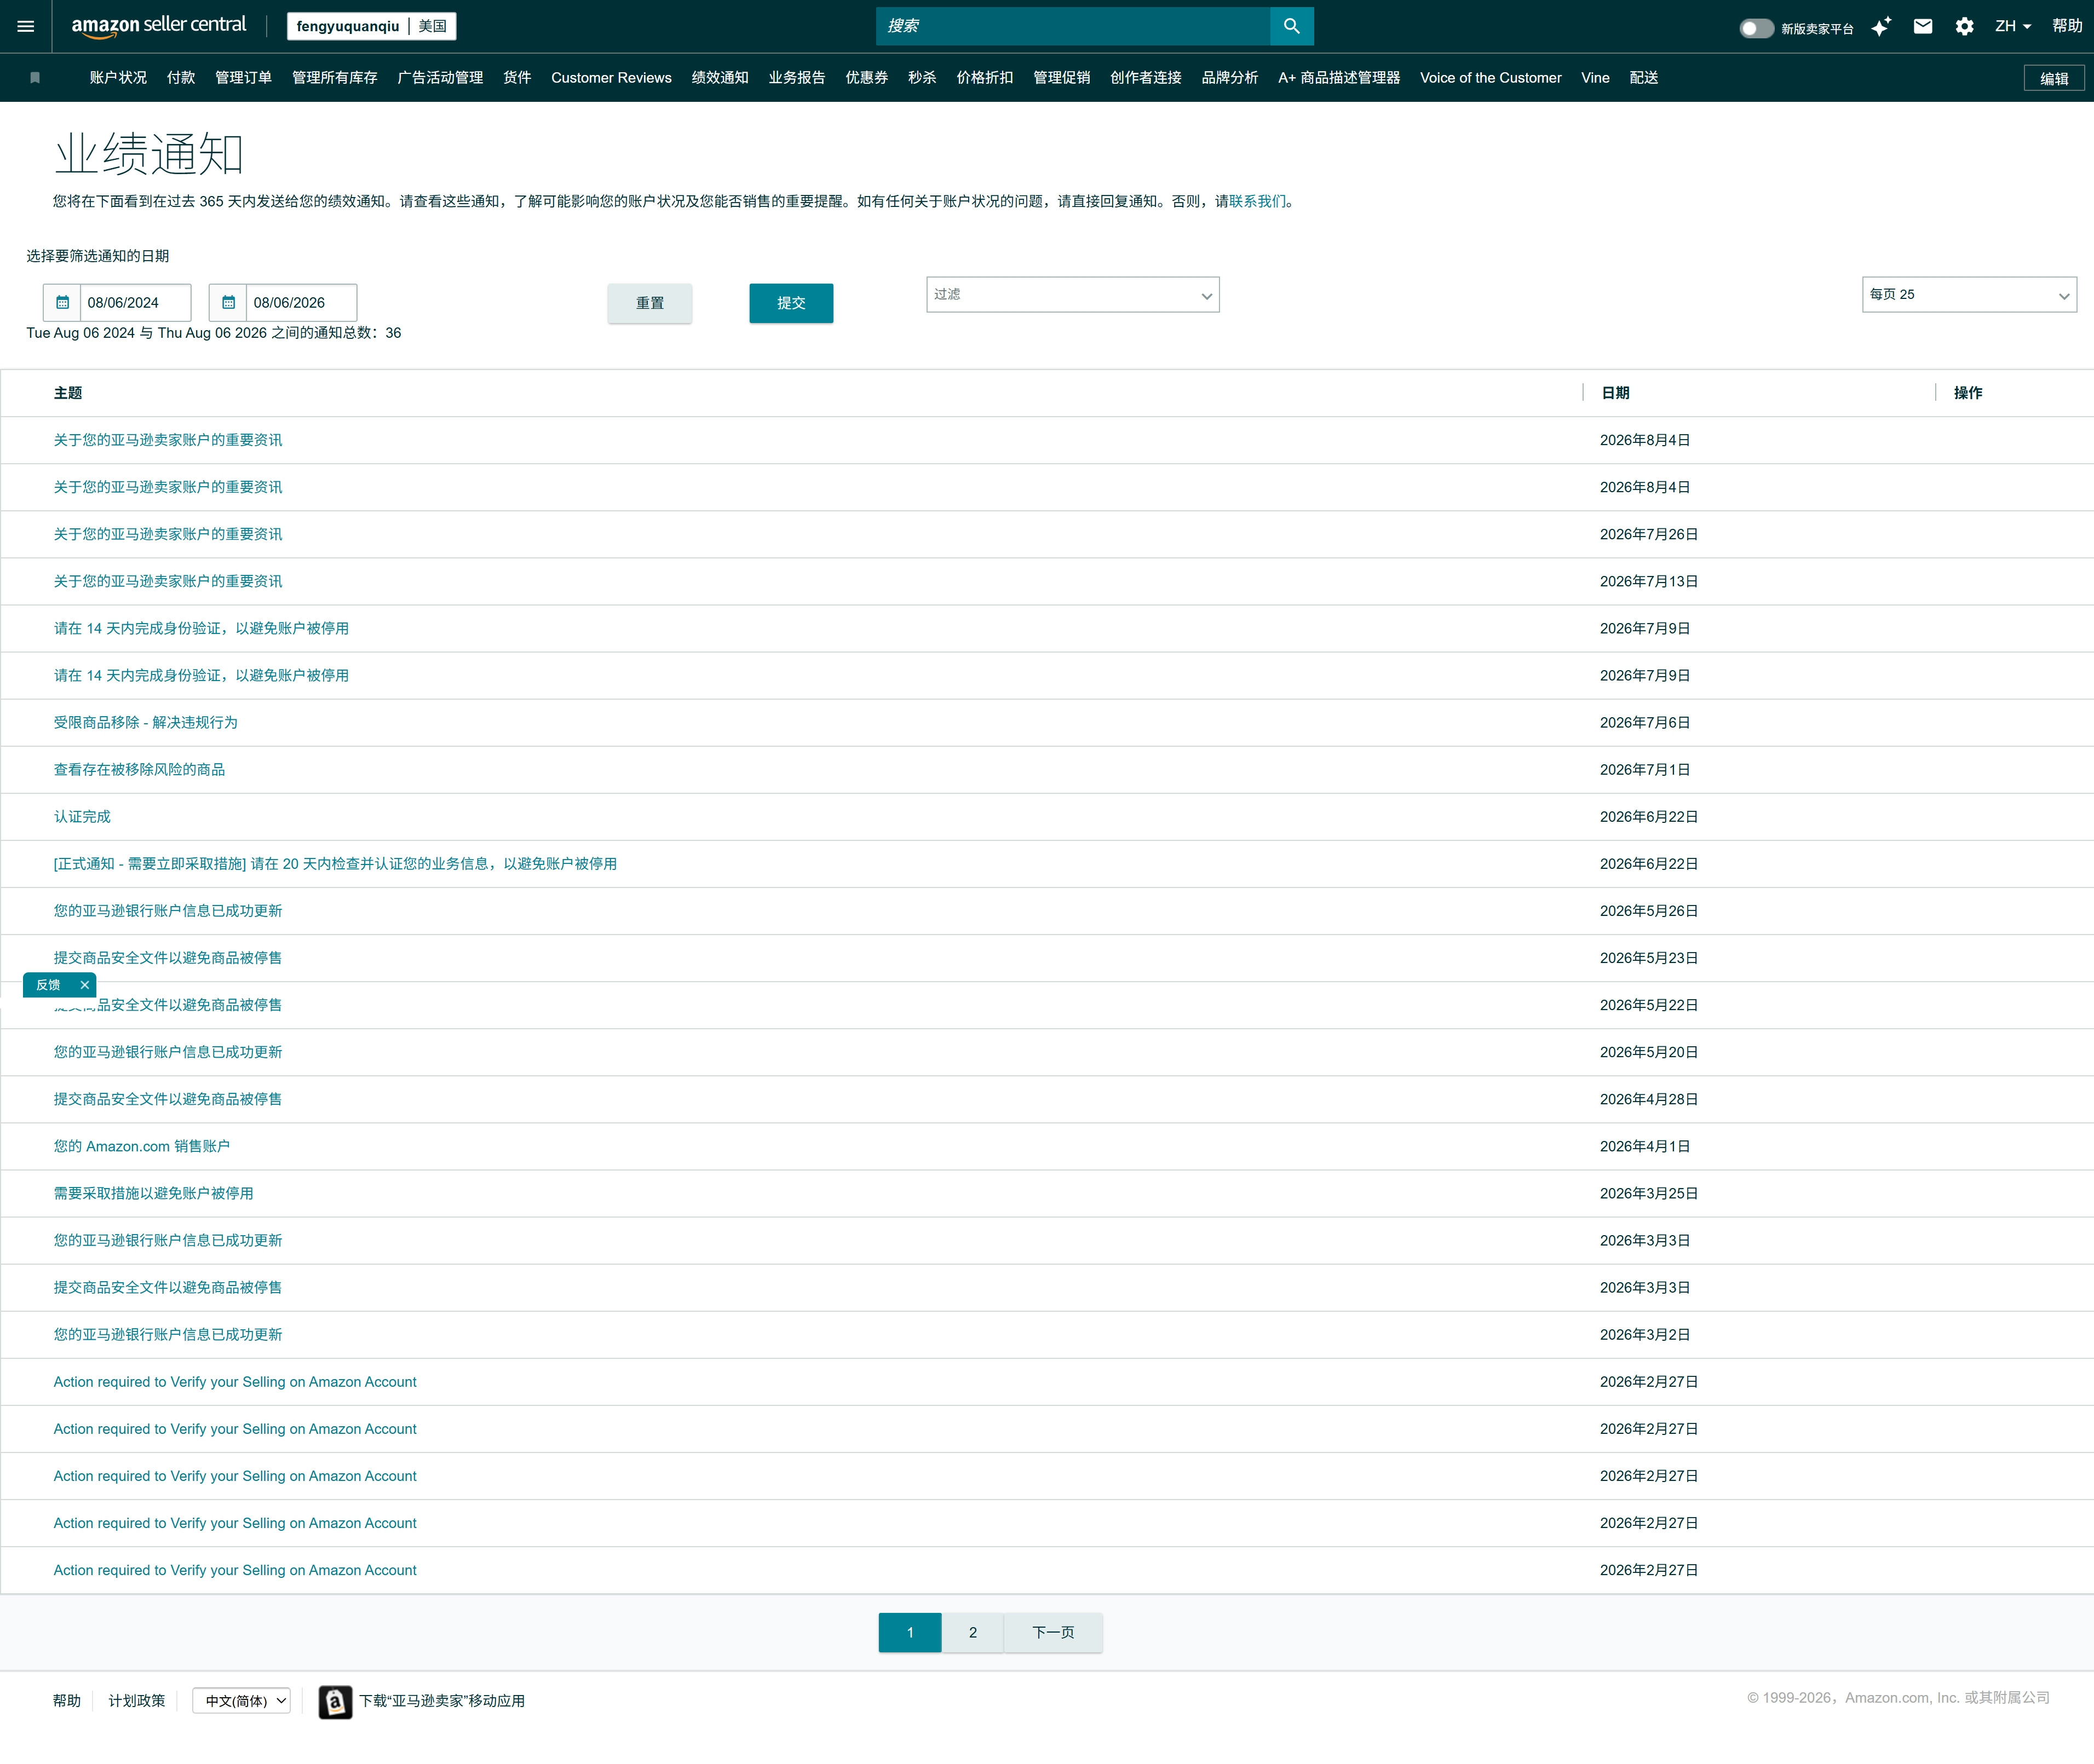The height and width of the screenshot is (1764, 2094).
Task: Open the 认证完成 notification
Action: pos(82,817)
